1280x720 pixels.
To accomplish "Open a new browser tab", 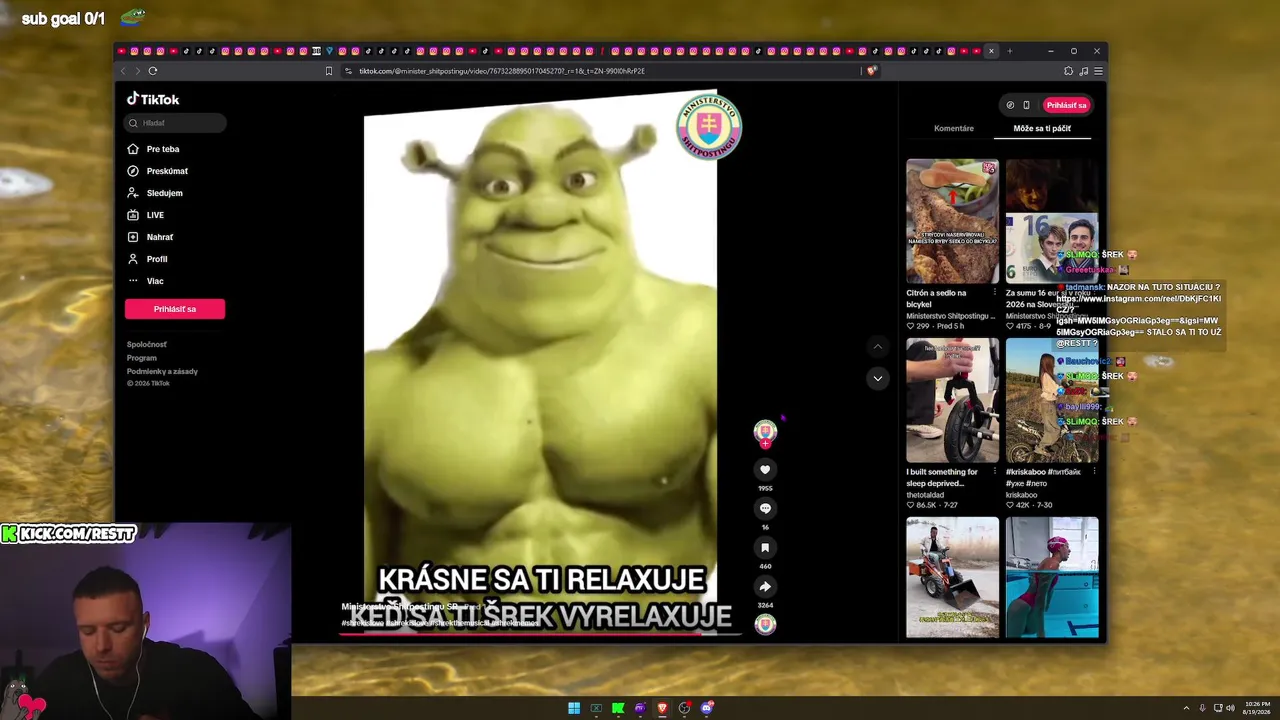I will pos(1009,51).
